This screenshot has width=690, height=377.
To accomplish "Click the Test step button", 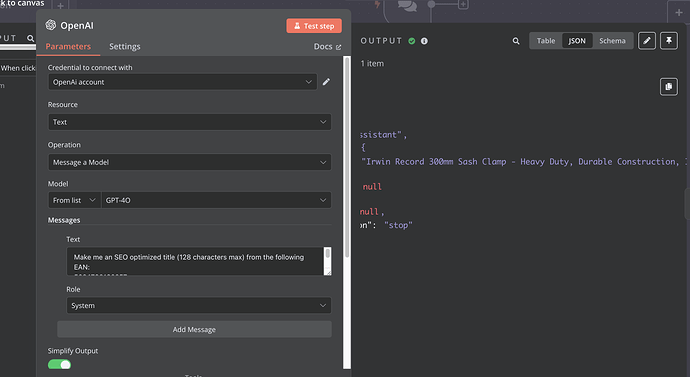I will coord(314,26).
